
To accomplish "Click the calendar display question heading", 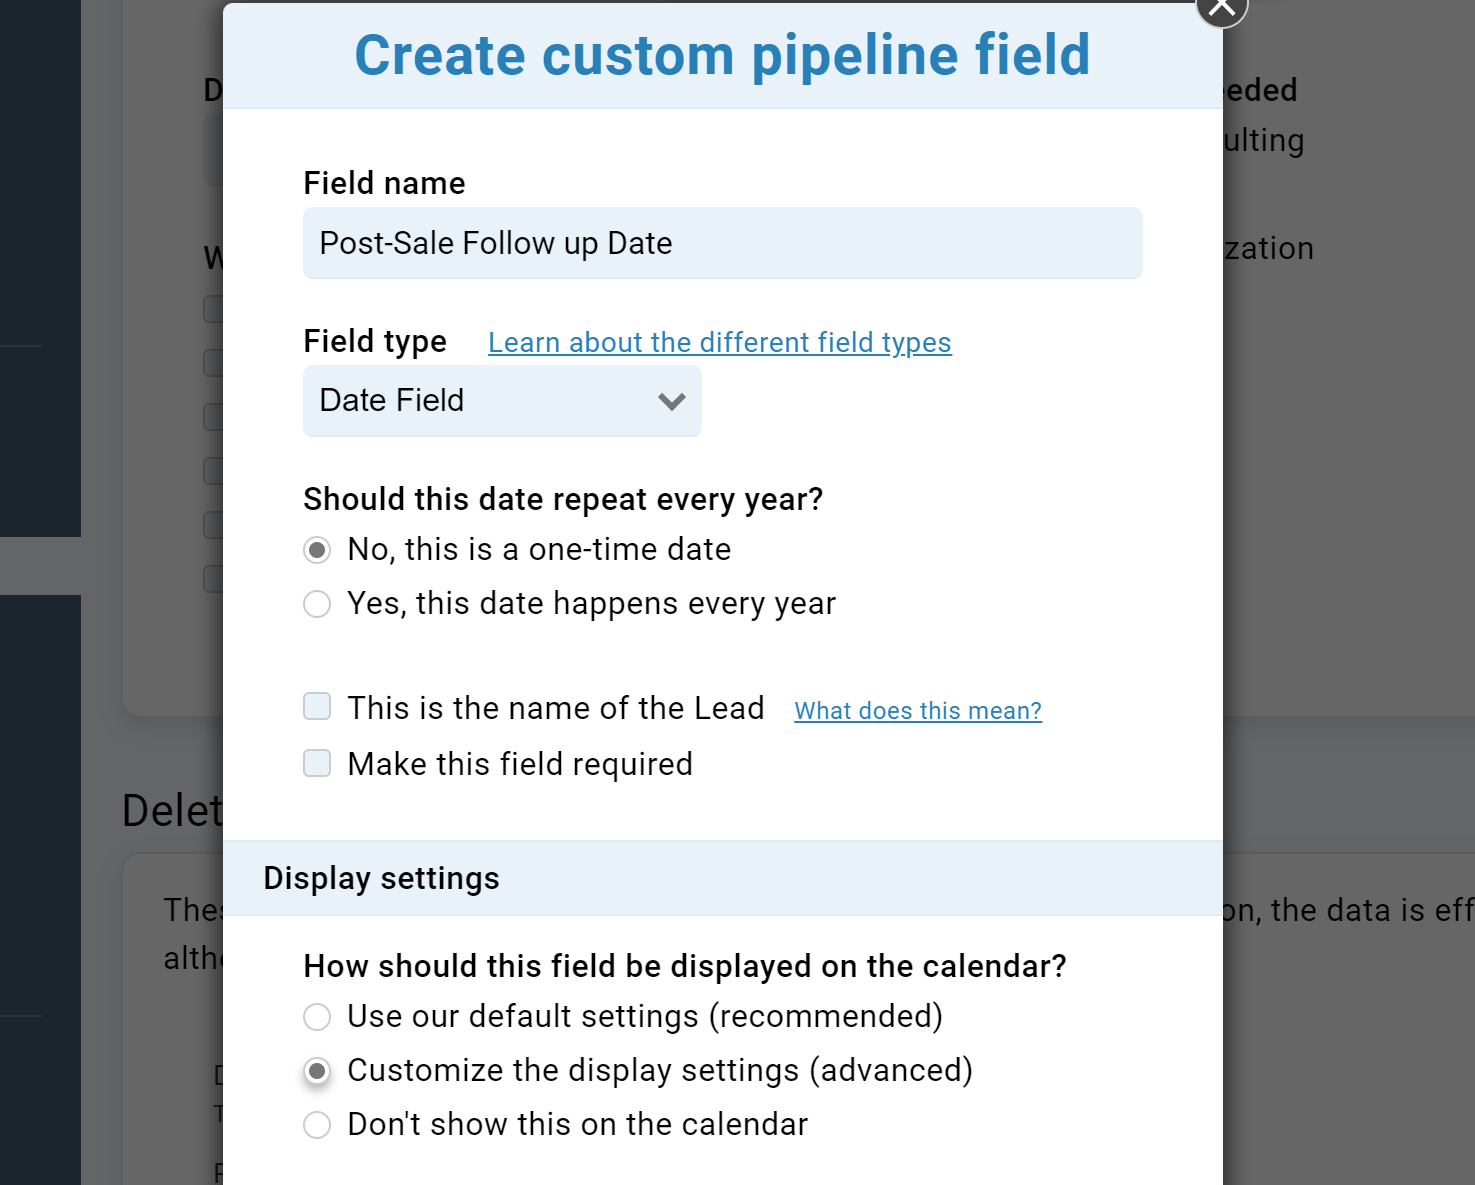I will (x=684, y=966).
